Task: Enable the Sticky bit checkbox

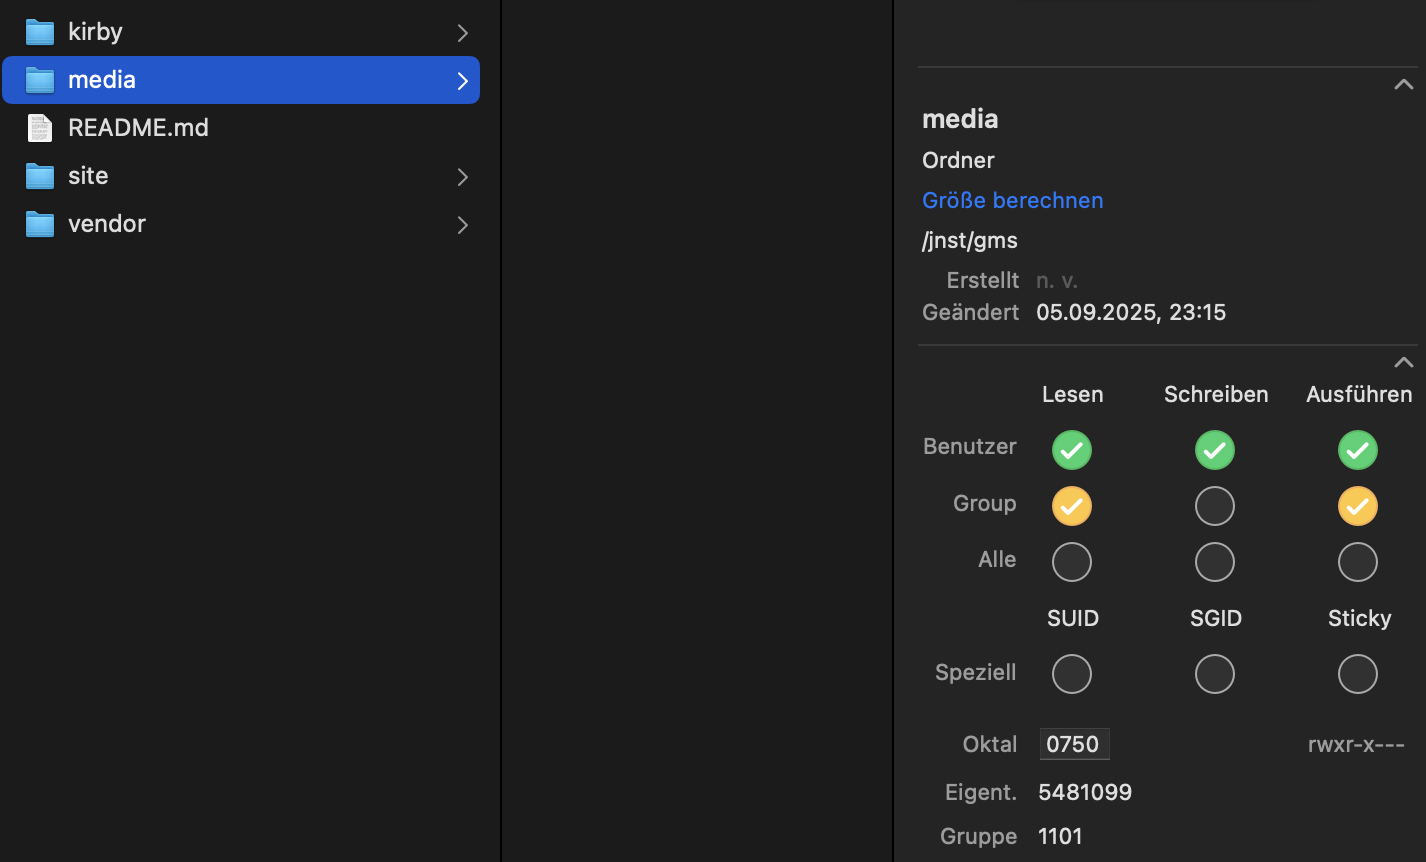Action: click(x=1358, y=674)
